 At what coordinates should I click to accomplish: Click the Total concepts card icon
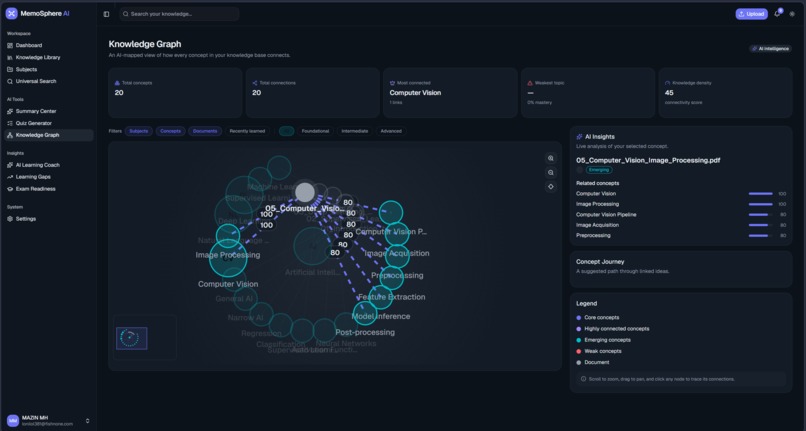point(117,83)
